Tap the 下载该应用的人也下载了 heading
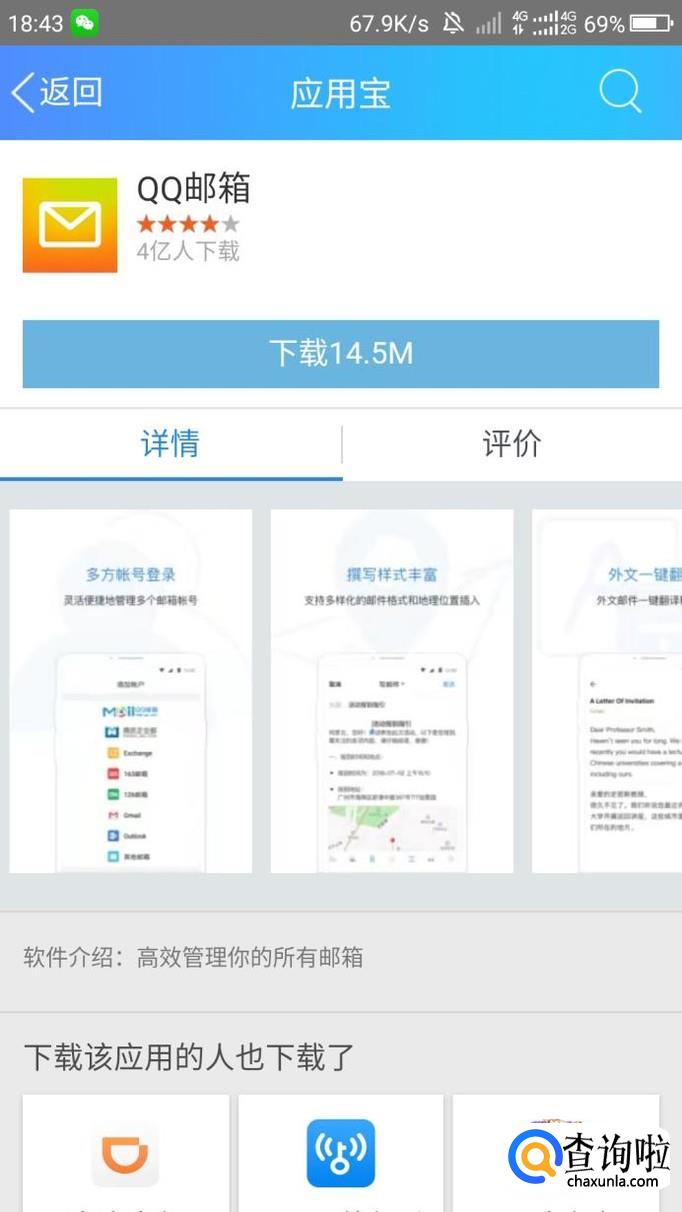 pyautogui.click(x=189, y=1057)
